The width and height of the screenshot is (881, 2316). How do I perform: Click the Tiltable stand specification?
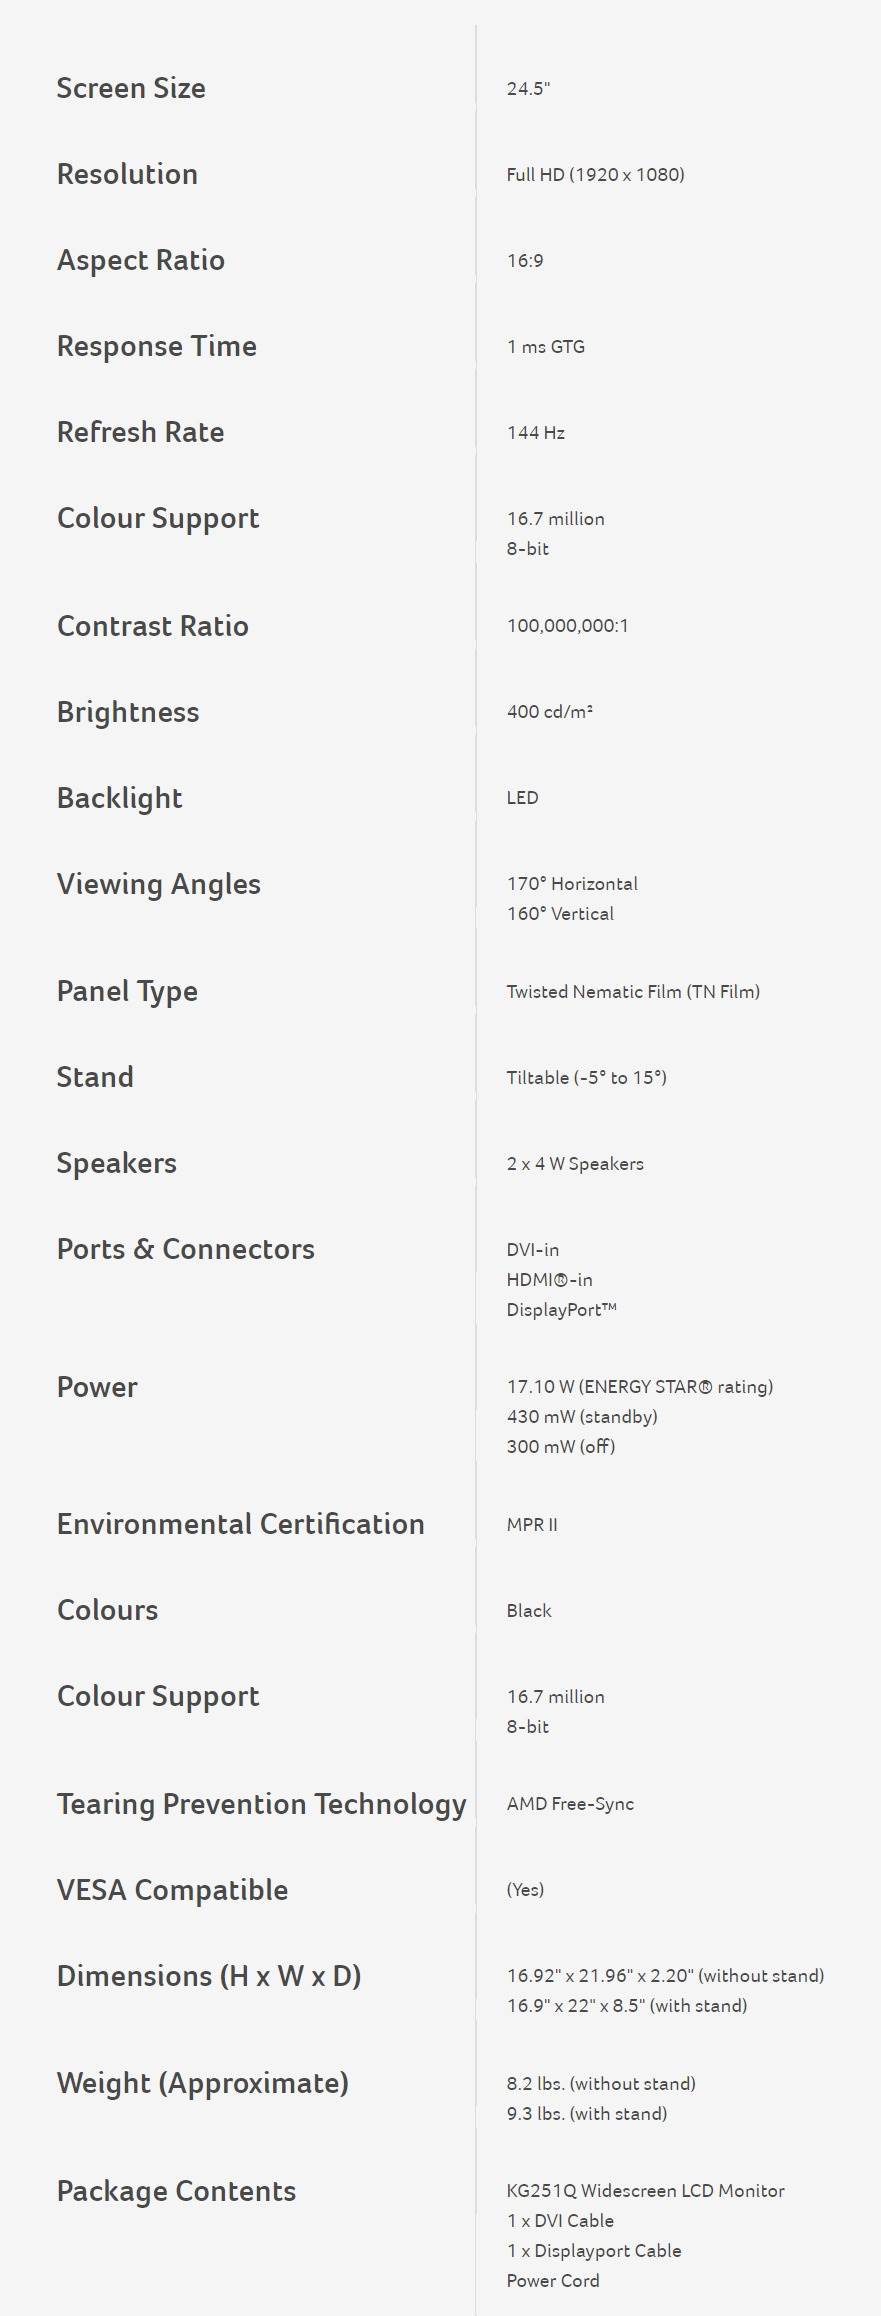(587, 1077)
